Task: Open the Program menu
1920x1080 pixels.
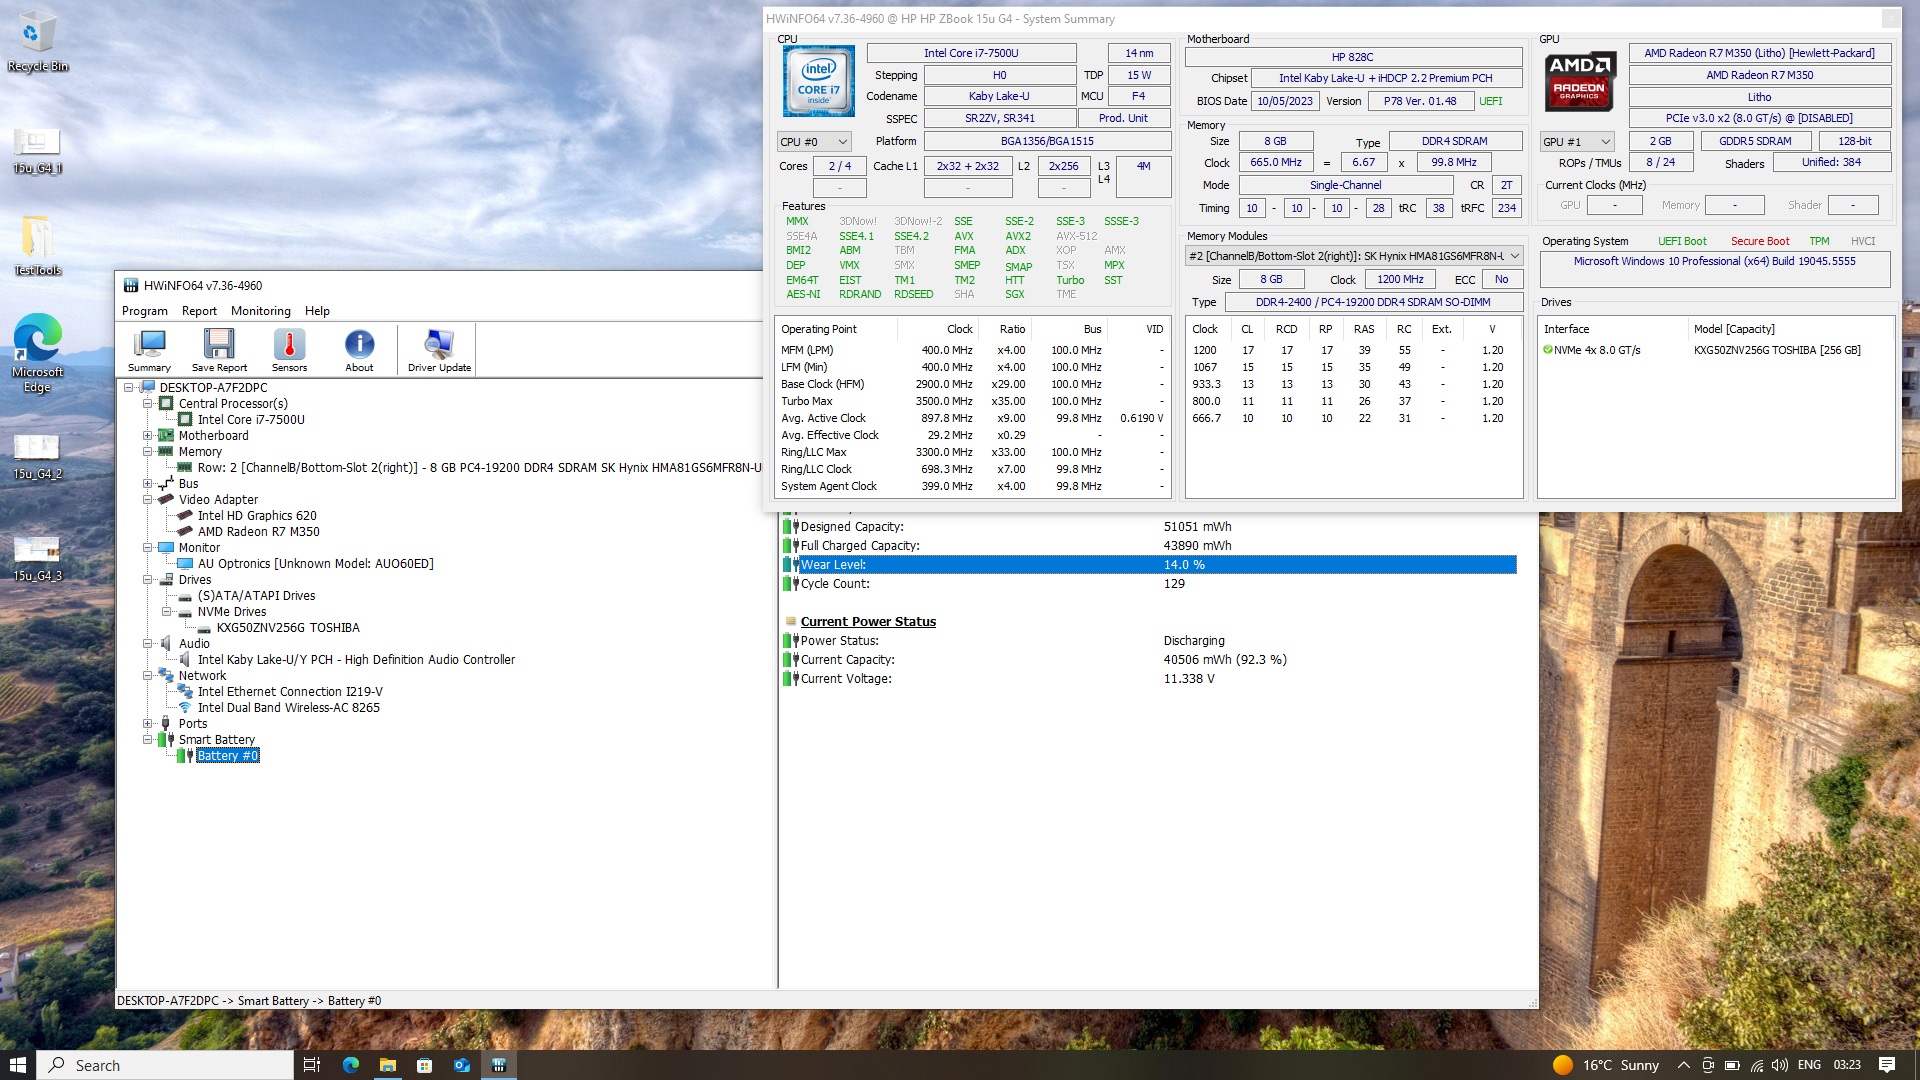Action: (145, 311)
